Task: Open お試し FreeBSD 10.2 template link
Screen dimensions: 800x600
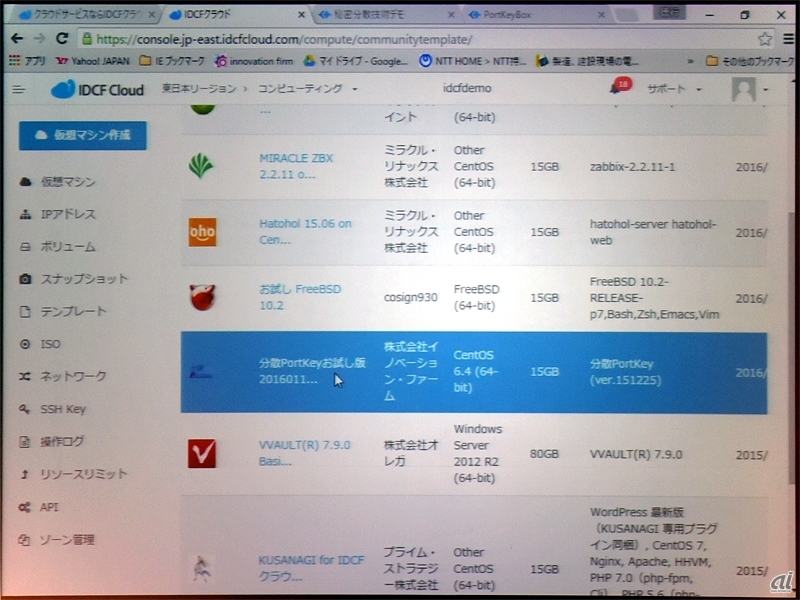Action: click(x=299, y=297)
